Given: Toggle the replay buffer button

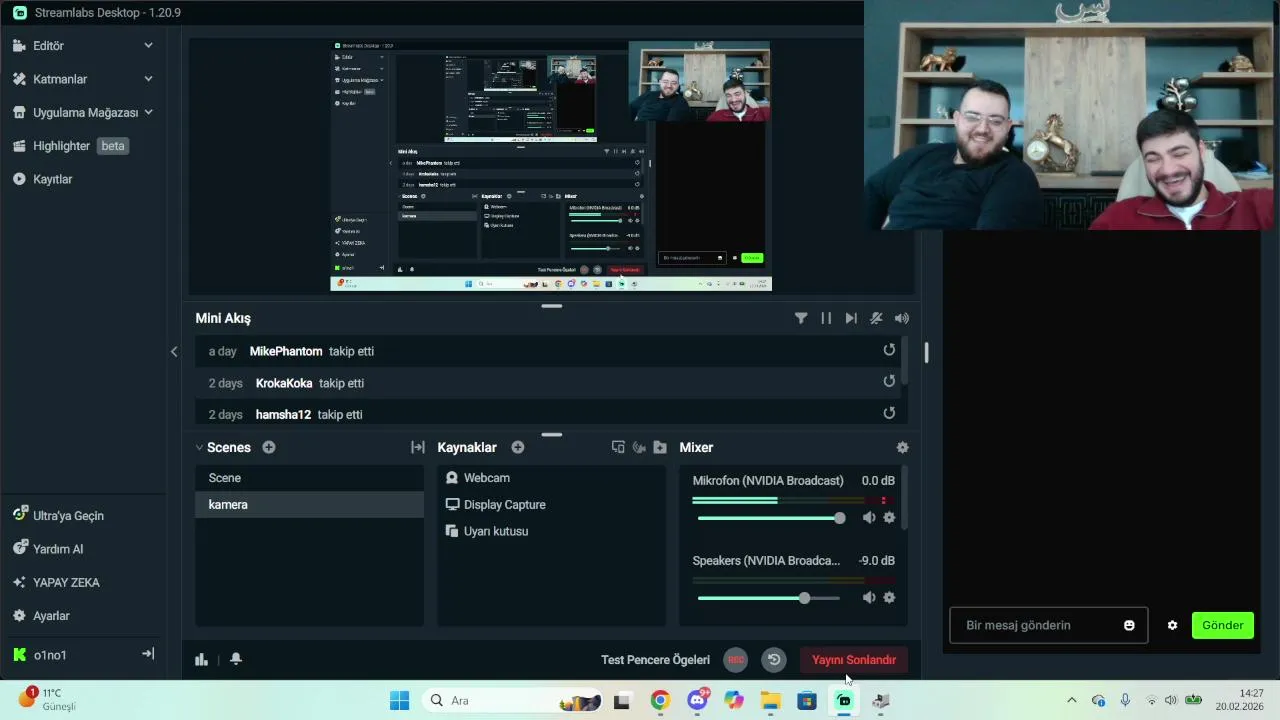Looking at the screenshot, I should 773,660.
